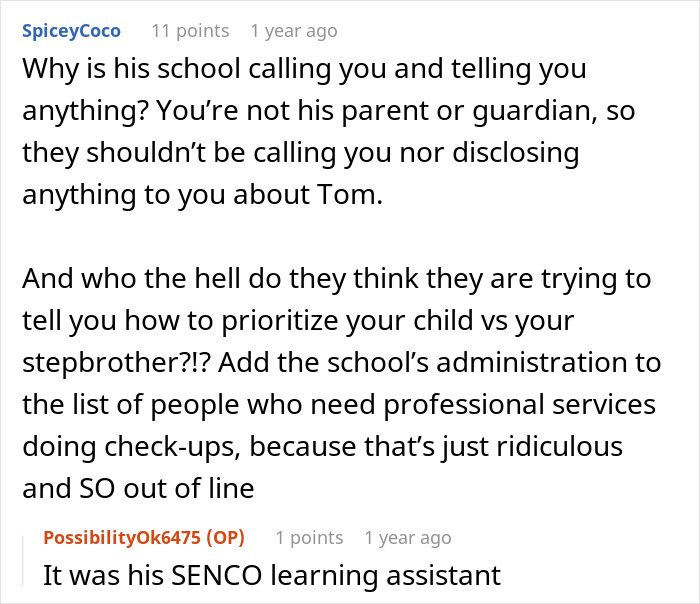Open SpiceyCoco's user profile
700x604 pixels.
click(x=71, y=31)
